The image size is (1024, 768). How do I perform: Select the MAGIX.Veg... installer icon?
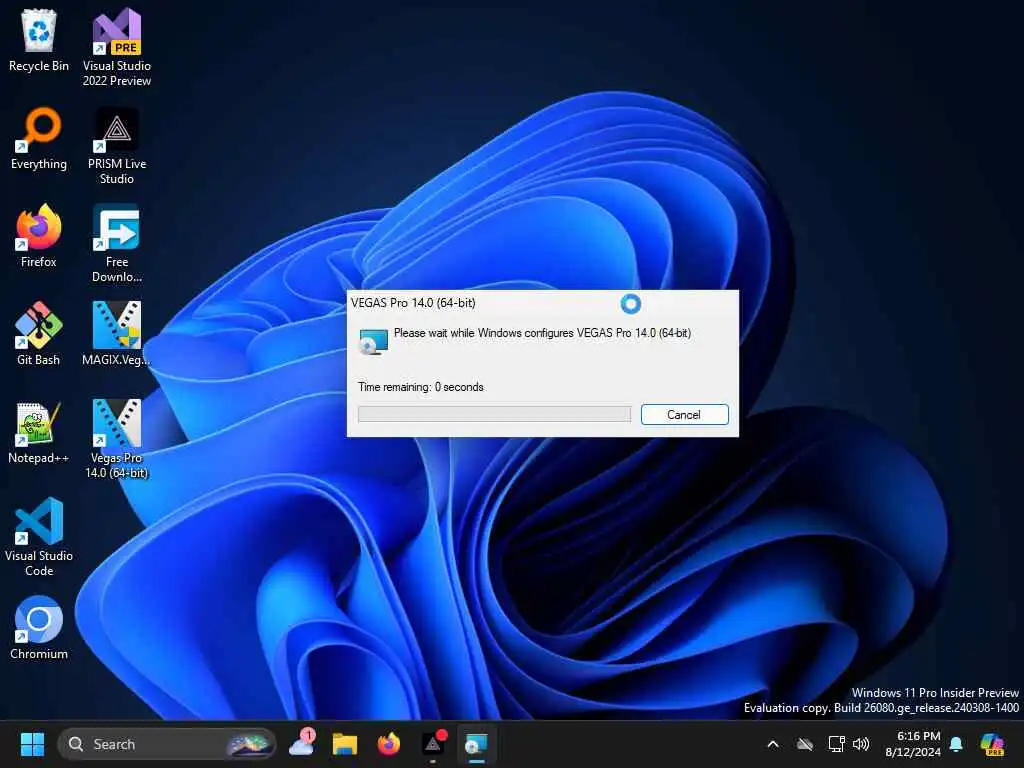coord(117,334)
